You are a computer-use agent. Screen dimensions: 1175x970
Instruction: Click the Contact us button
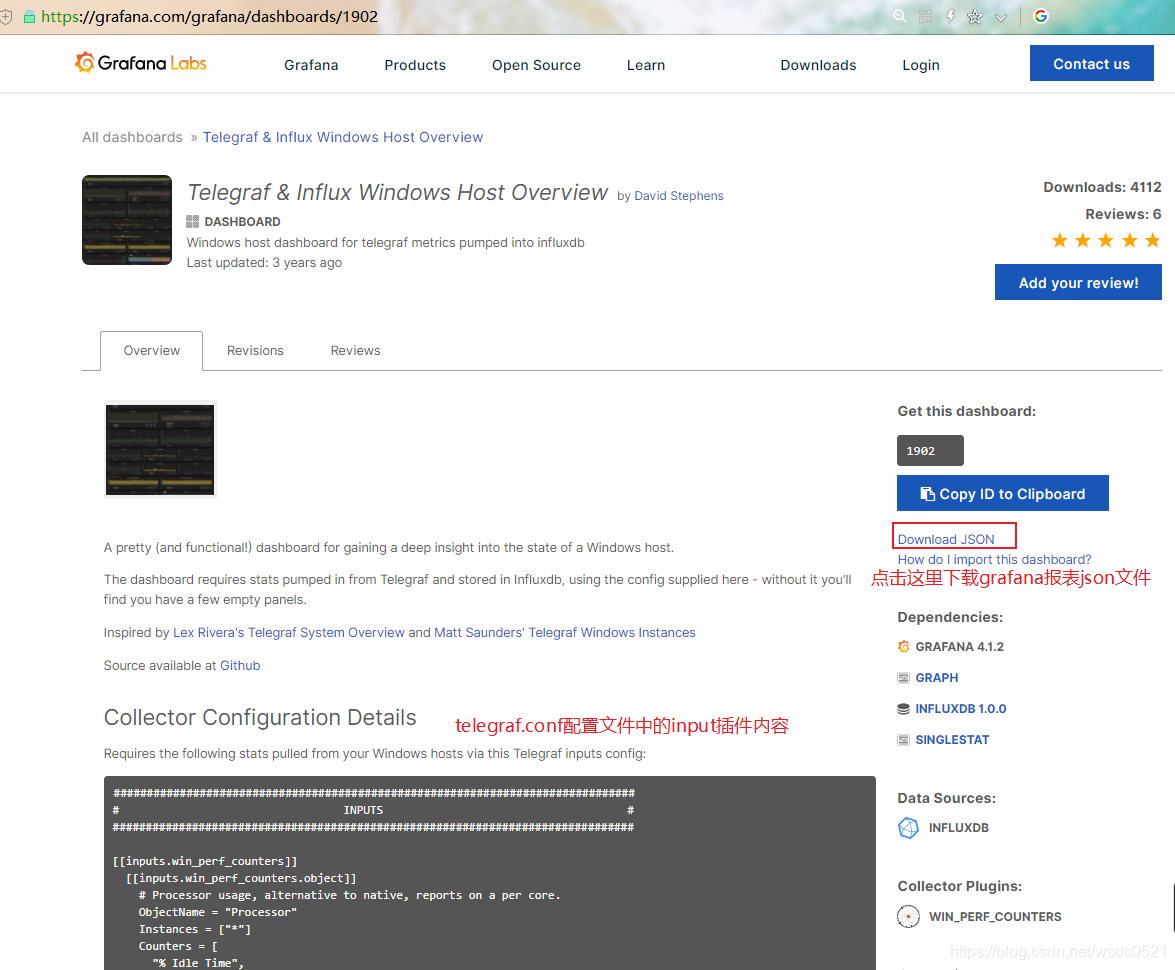point(1091,64)
